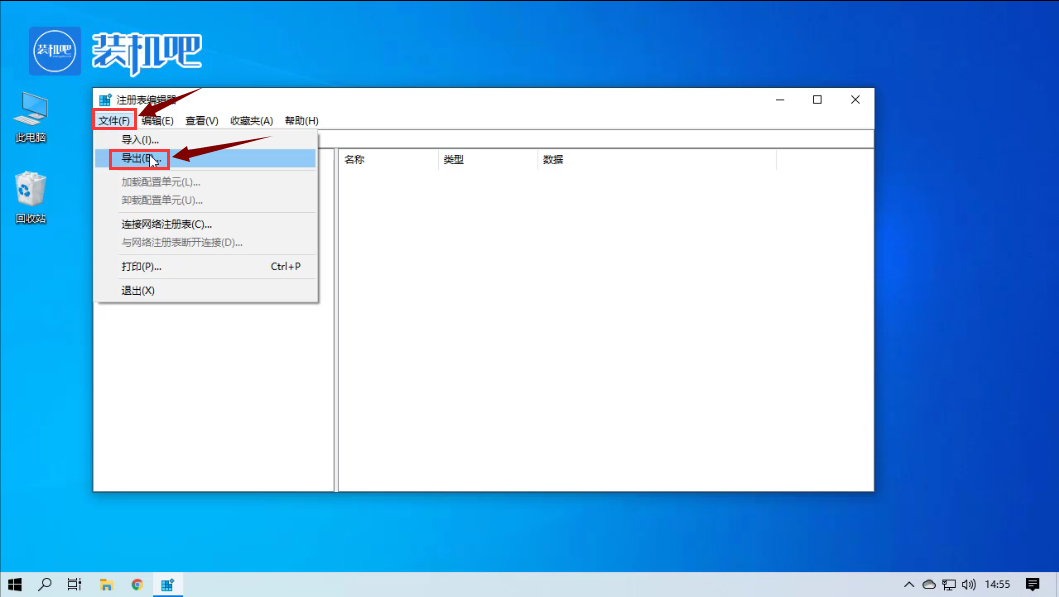Open the 文件(F) menu

click(x=117, y=120)
